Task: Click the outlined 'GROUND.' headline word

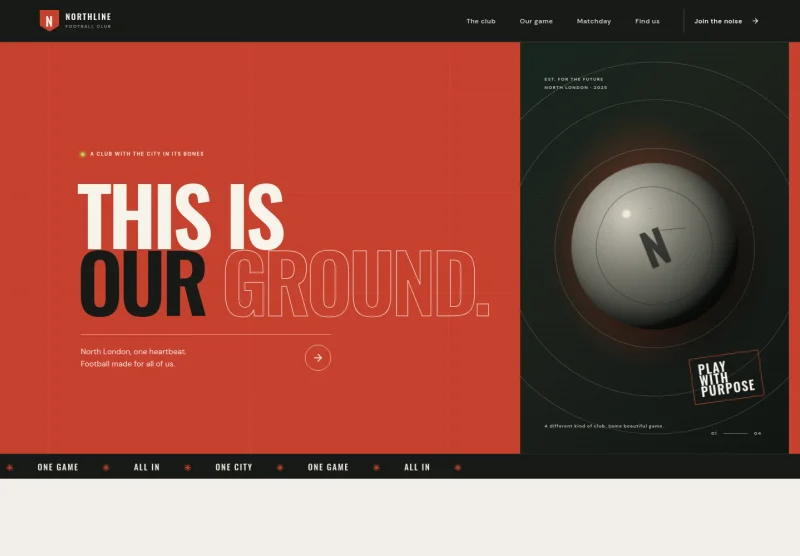Action: [357, 284]
